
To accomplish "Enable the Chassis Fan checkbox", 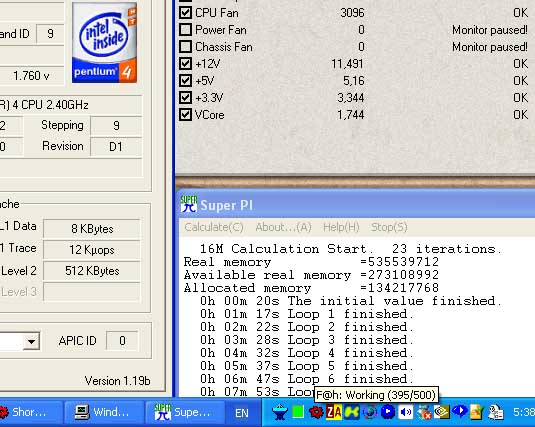I will tap(185, 46).
